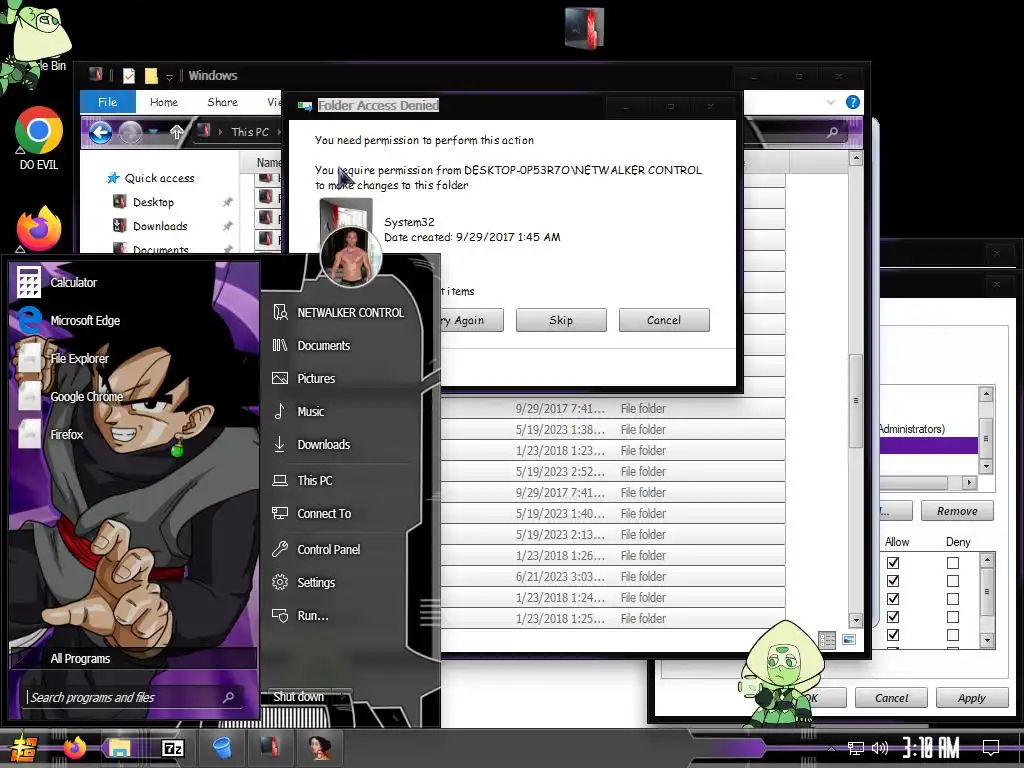This screenshot has height=768, width=1024.
Task: Click Explorer Back navigation arrow
Action: click(x=100, y=133)
